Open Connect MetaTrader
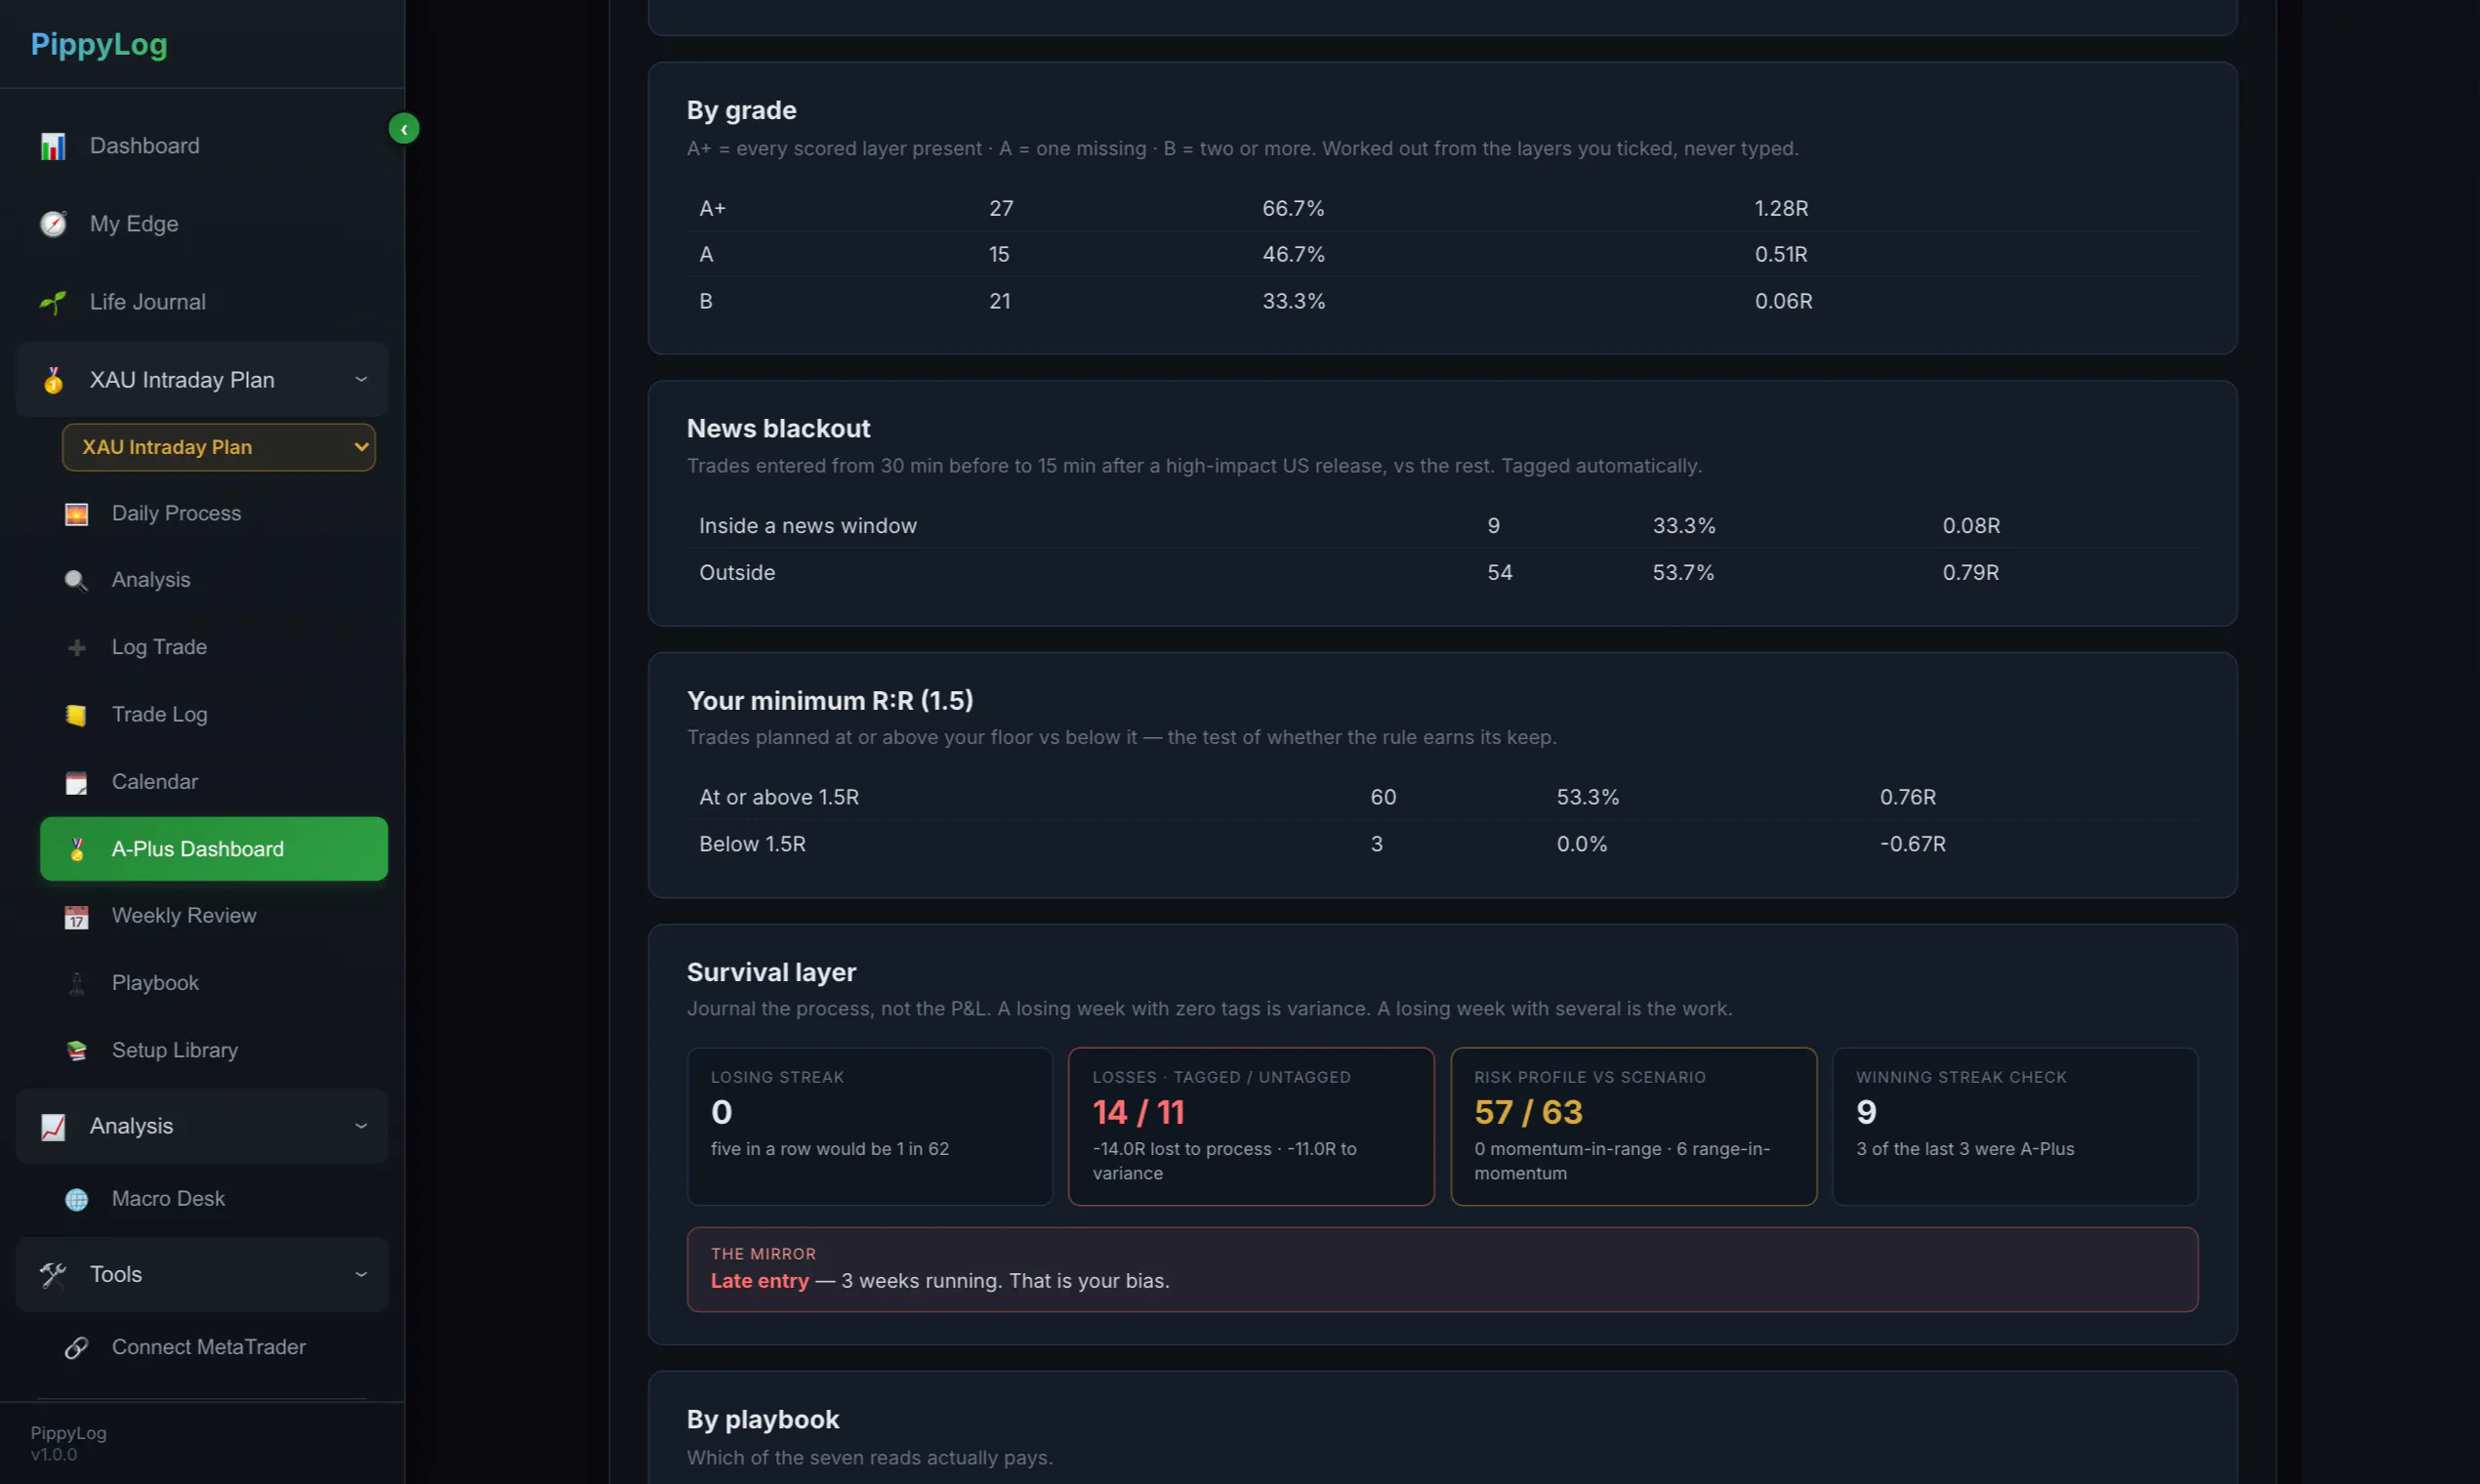Image resolution: width=2480 pixels, height=1484 pixels. 214,1348
